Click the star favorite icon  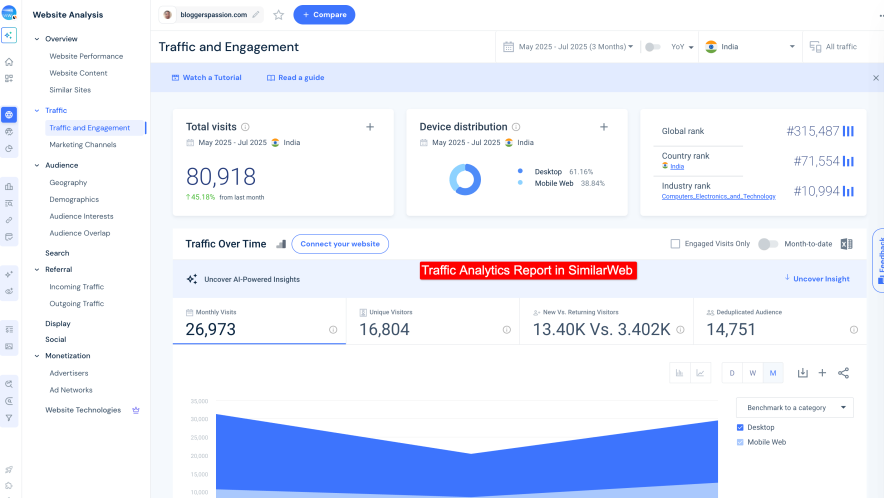279,15
